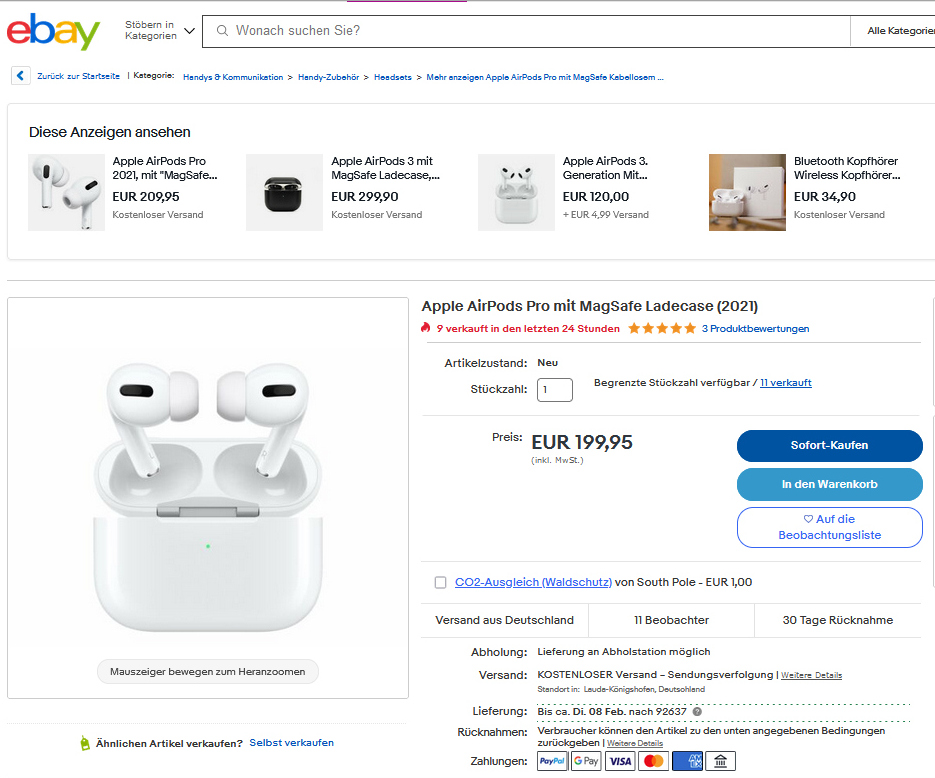Image resolution: width=935 pixels, height=778 pixels.
Task: Click the back arrow to Startseite
Action: click(21, 76)
